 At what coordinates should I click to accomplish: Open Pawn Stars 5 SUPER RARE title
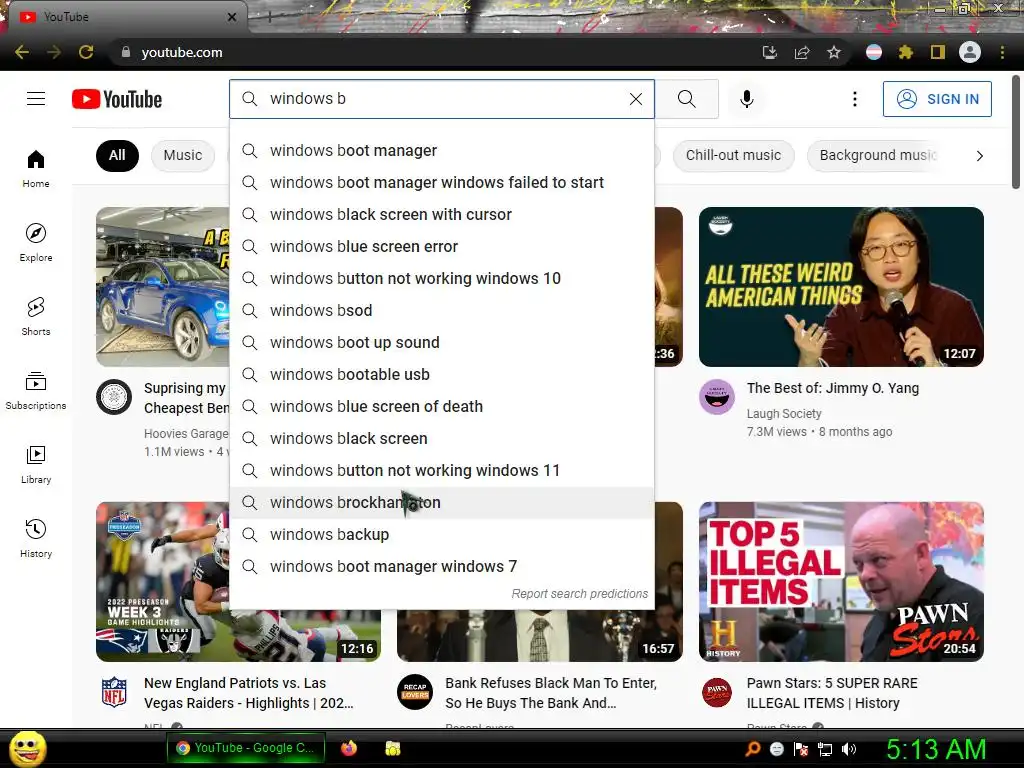pyautogui.click(x=832, y=693)
